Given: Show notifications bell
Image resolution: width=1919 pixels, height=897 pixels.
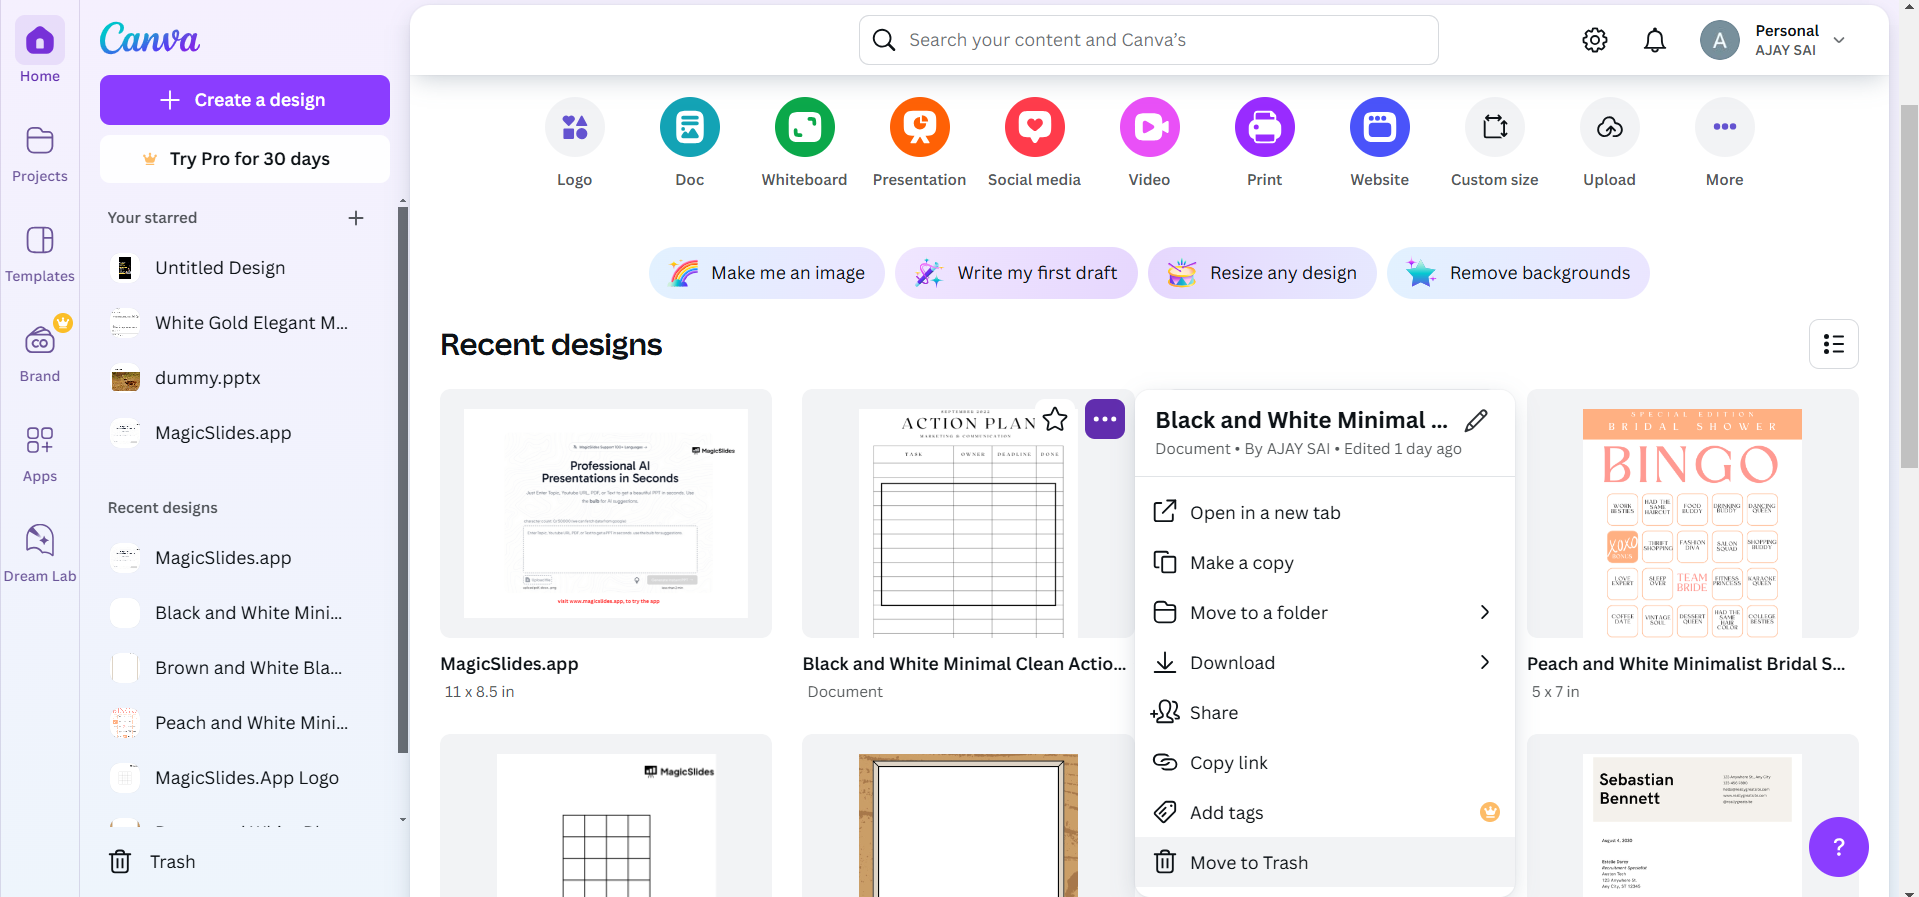Looking at the screenshot, I should click(1655, 40).
